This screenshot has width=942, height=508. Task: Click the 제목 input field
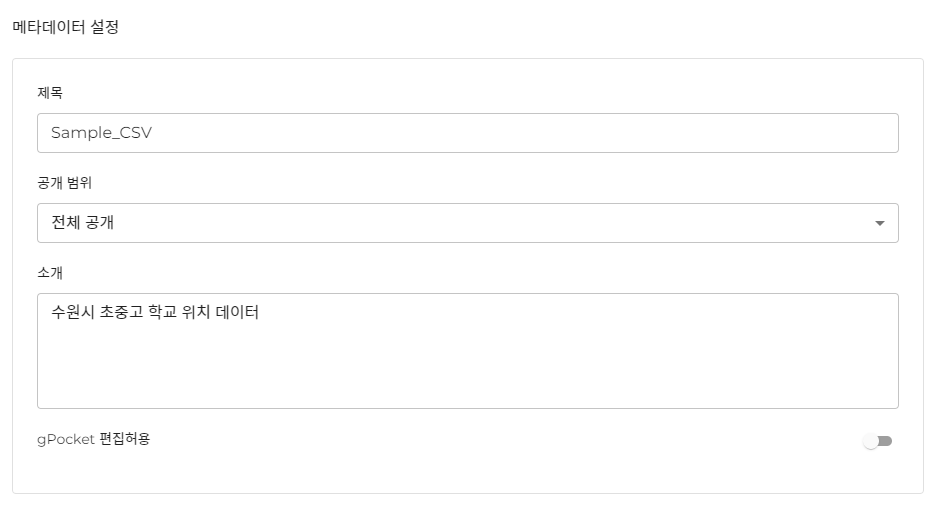click(x=467, y=133)
